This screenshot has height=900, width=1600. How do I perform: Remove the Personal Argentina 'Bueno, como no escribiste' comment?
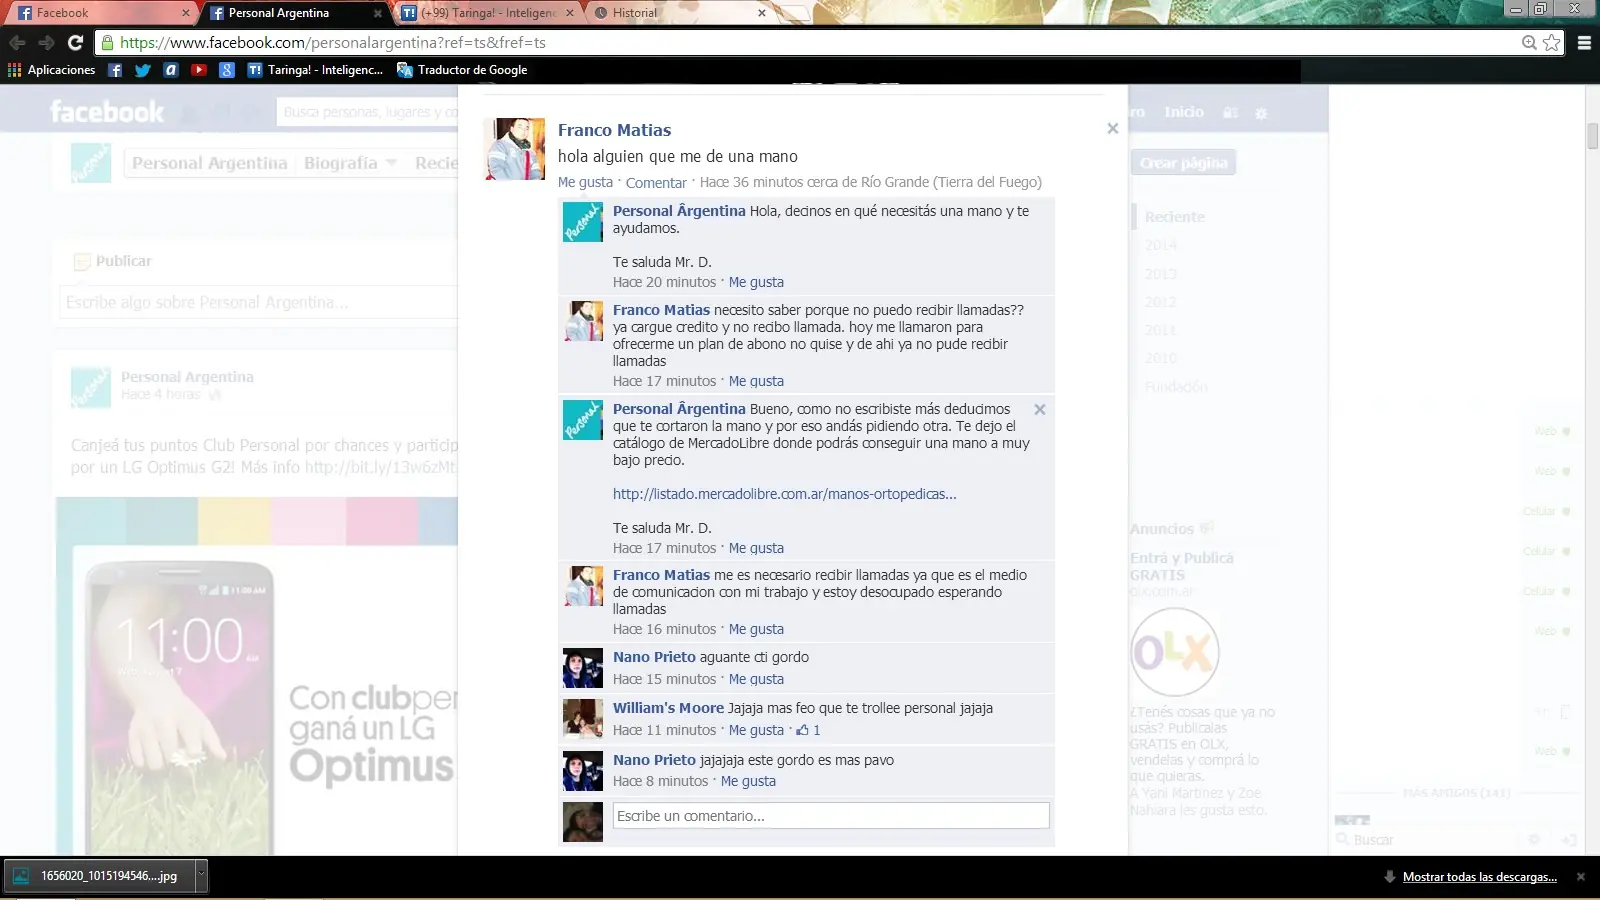click(1040, 409)
